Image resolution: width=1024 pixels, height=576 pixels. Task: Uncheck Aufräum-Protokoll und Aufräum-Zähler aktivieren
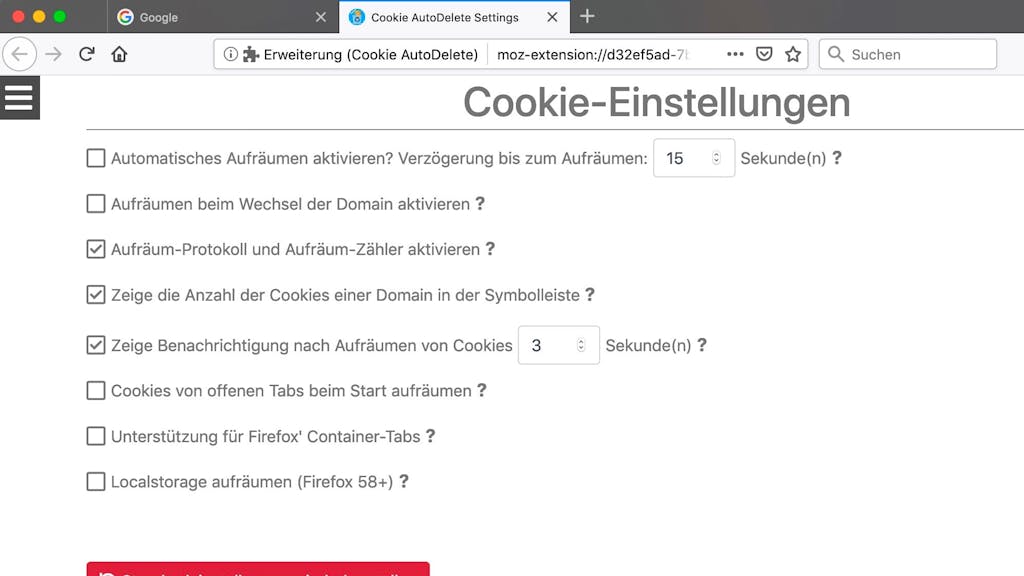tap(96, 249)
